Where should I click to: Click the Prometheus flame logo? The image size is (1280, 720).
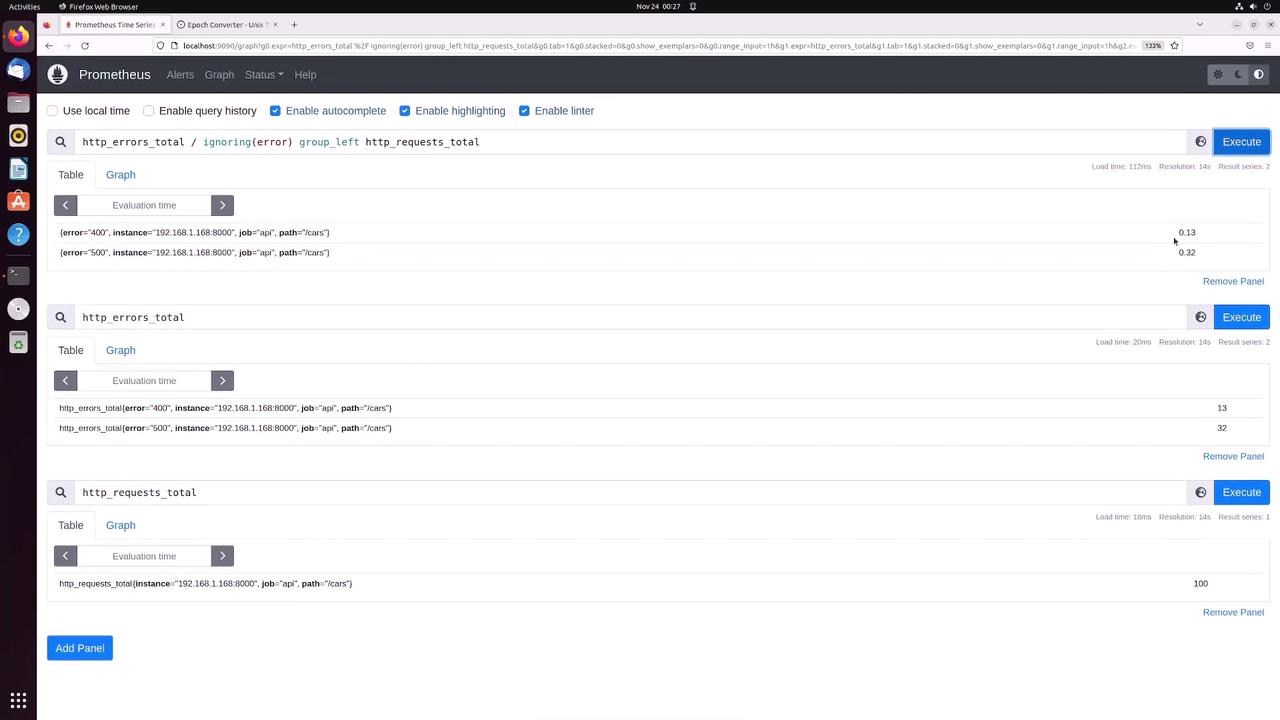58,74
